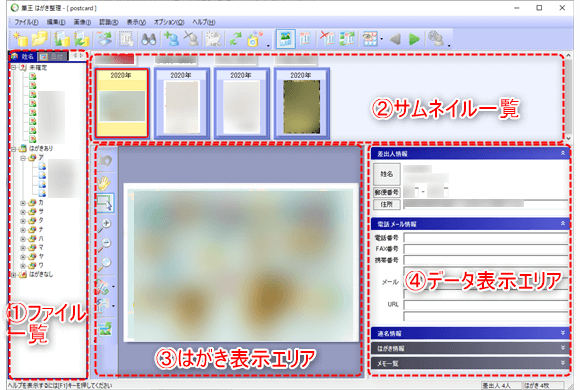The height and width of the screenshot is (390, 580).
Task: Click the open folder toolbar icon
Action: tap(40, 39)
